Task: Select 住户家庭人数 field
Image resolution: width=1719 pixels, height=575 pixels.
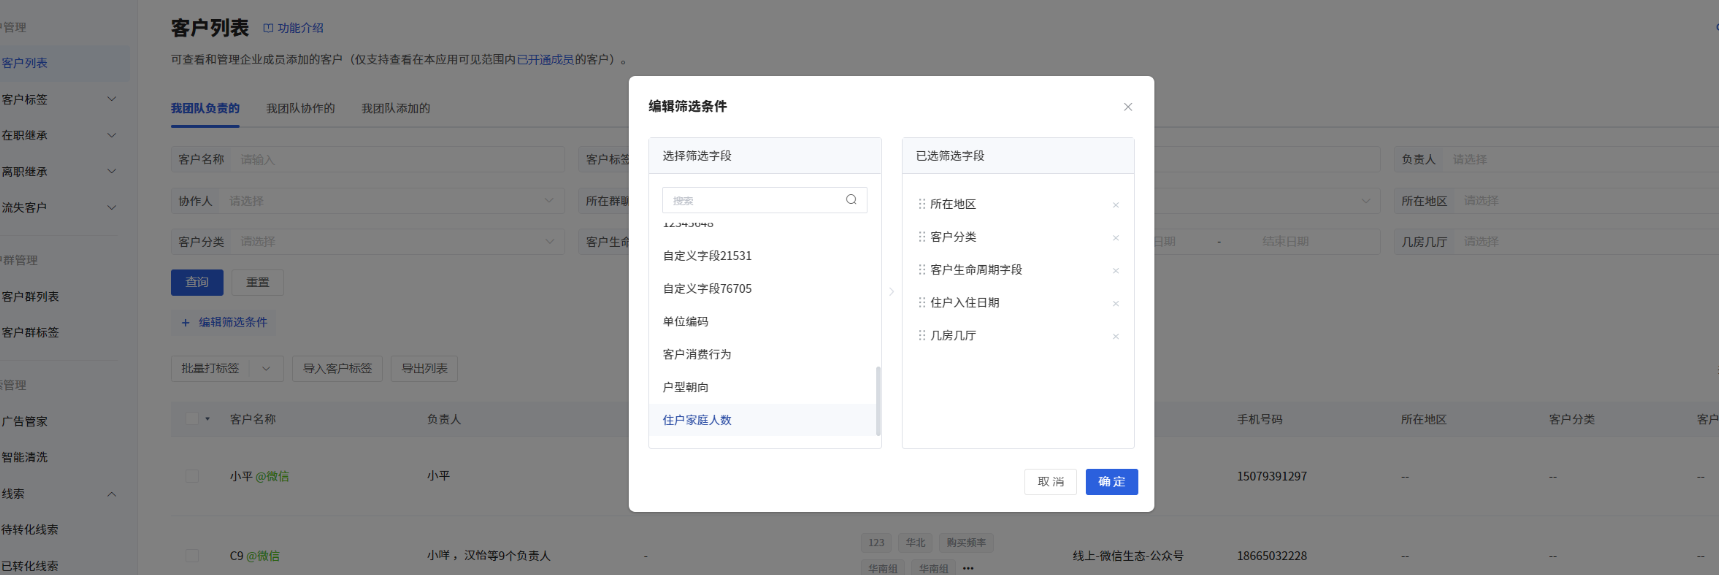Action: (765, 421)
